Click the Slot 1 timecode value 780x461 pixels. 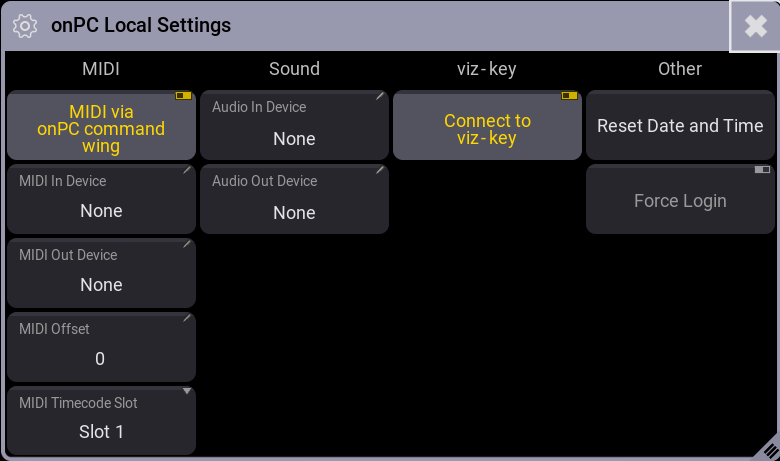point(101,432)
